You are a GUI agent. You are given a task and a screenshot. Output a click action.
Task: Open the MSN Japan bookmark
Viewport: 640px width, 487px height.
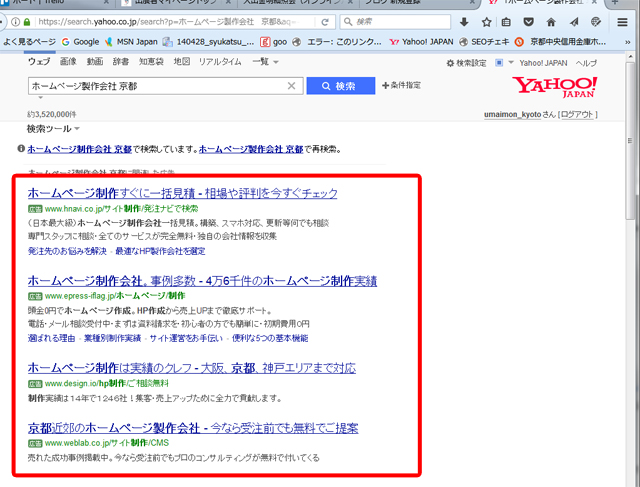(131, 42)
